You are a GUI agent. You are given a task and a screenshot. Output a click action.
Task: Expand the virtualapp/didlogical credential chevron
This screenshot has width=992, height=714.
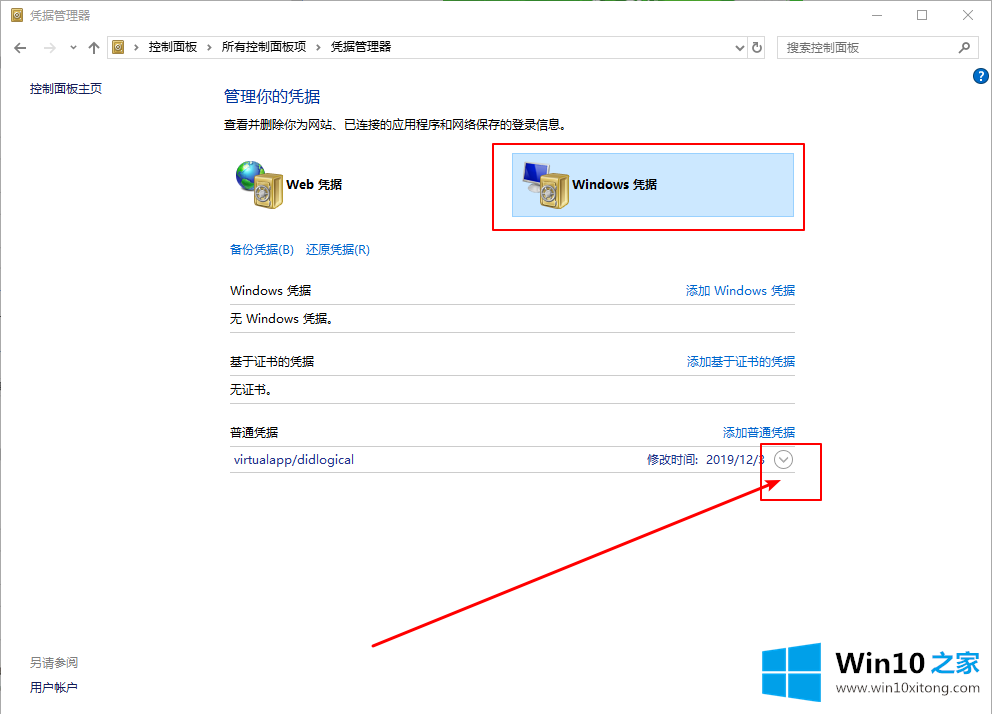784,460
